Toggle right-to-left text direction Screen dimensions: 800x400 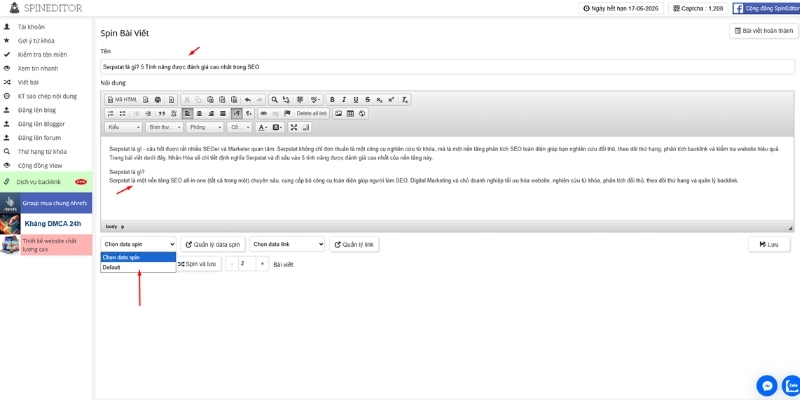pyautogui.click(x=248, y=113)
